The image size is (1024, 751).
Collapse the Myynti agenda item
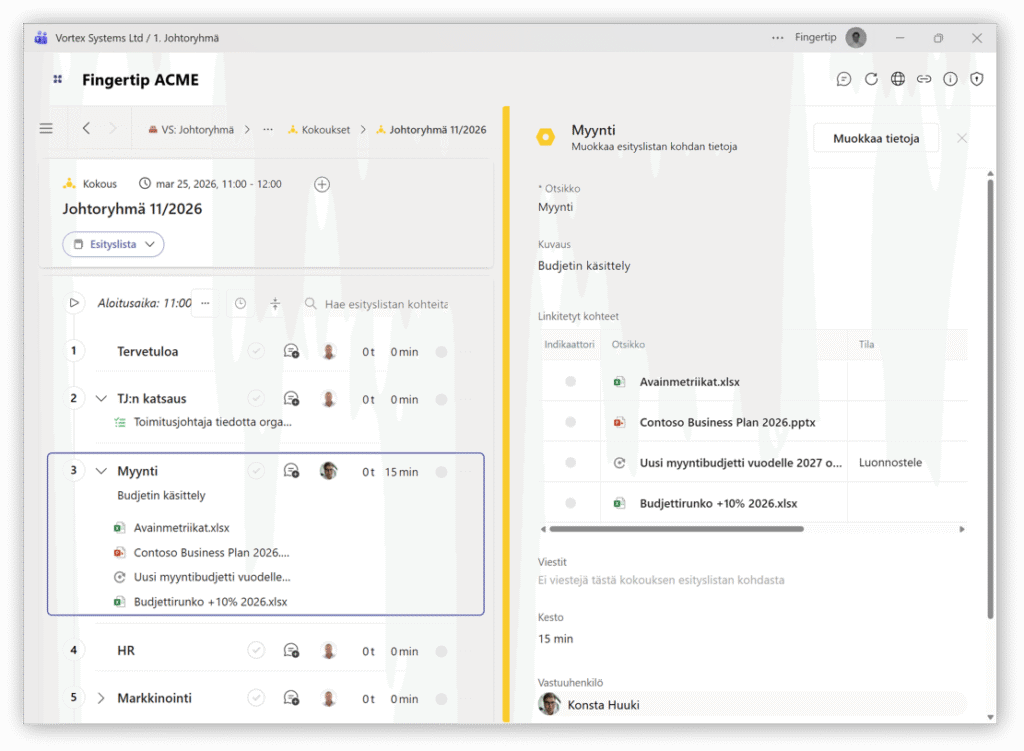[x=101, y=471]
